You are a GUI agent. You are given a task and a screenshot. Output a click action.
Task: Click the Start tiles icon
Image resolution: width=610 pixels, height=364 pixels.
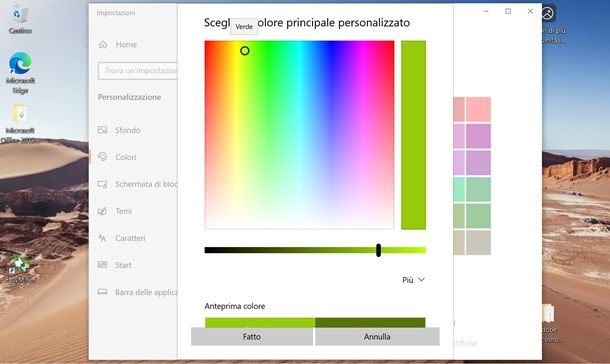pyautogui.click(x=102, y=265)
